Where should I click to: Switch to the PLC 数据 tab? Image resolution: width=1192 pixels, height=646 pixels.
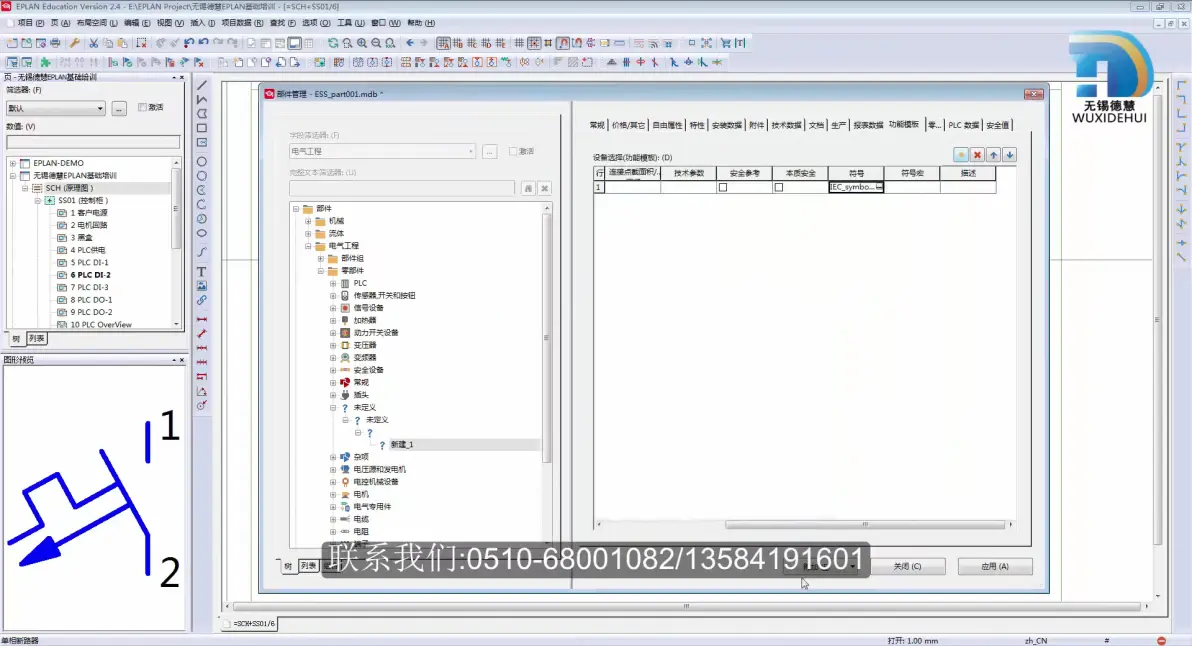tap(963, 125)
